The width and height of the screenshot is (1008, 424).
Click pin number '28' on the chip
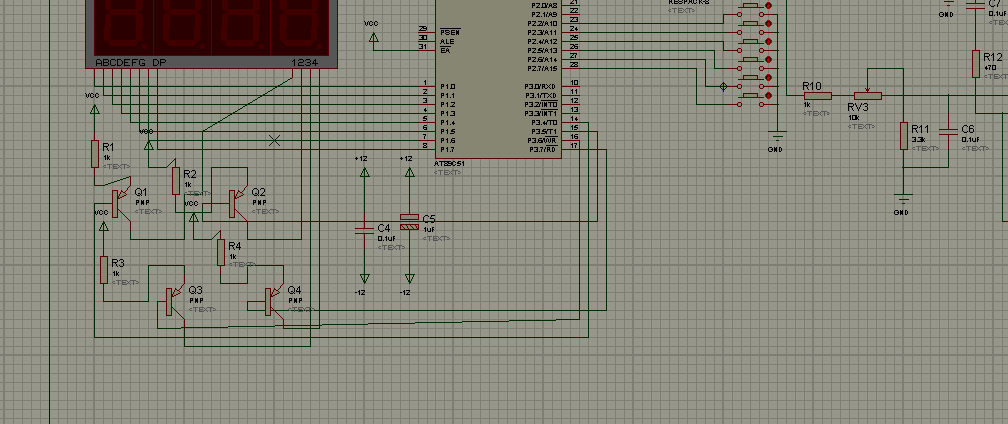575,65
